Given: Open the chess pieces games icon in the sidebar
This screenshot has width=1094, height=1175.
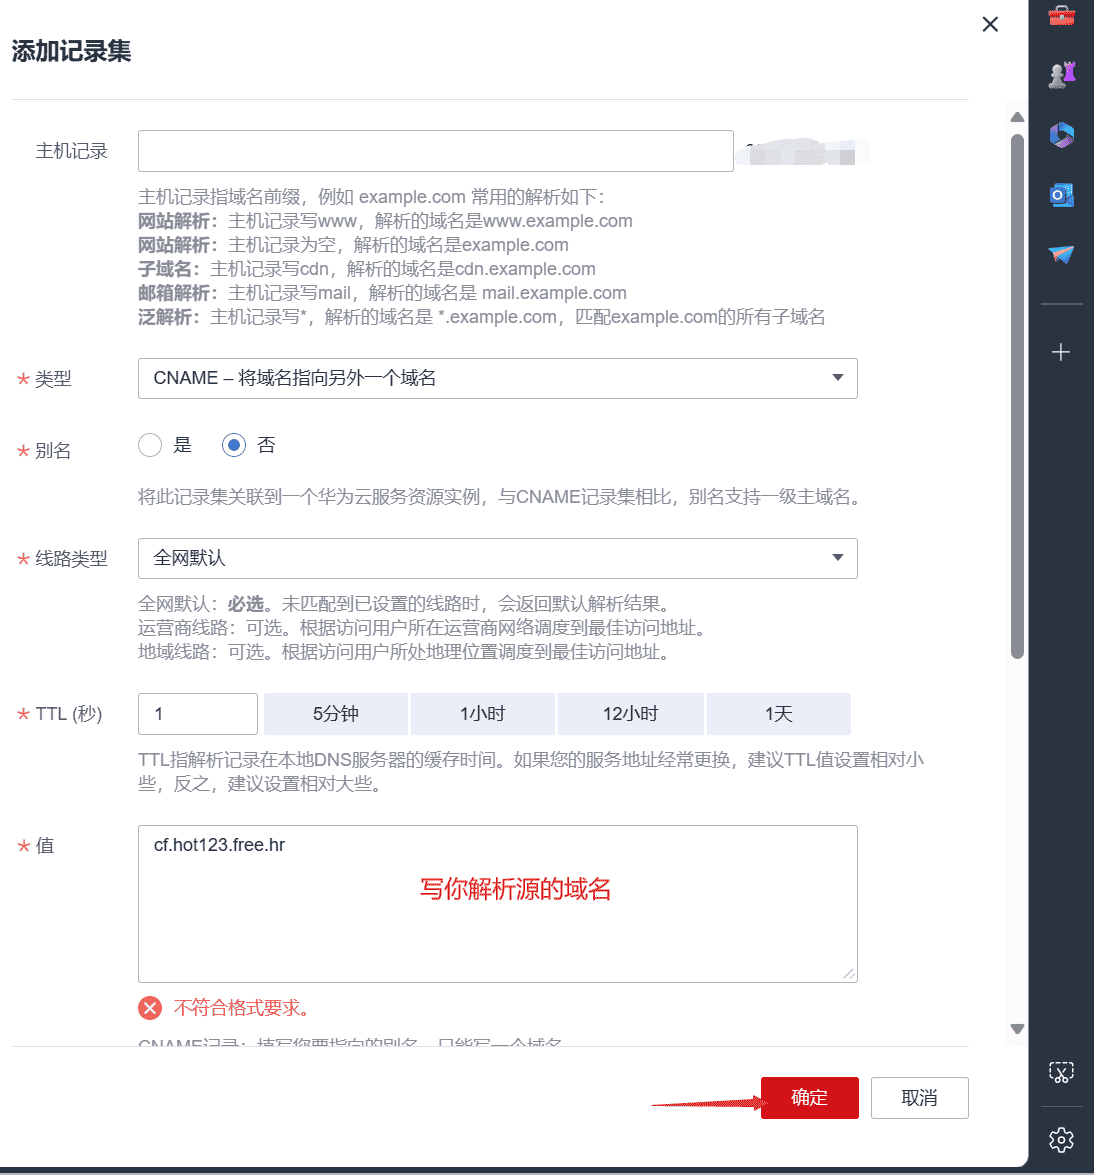Looking at the screenshot, I should [x=1061, y=75].
